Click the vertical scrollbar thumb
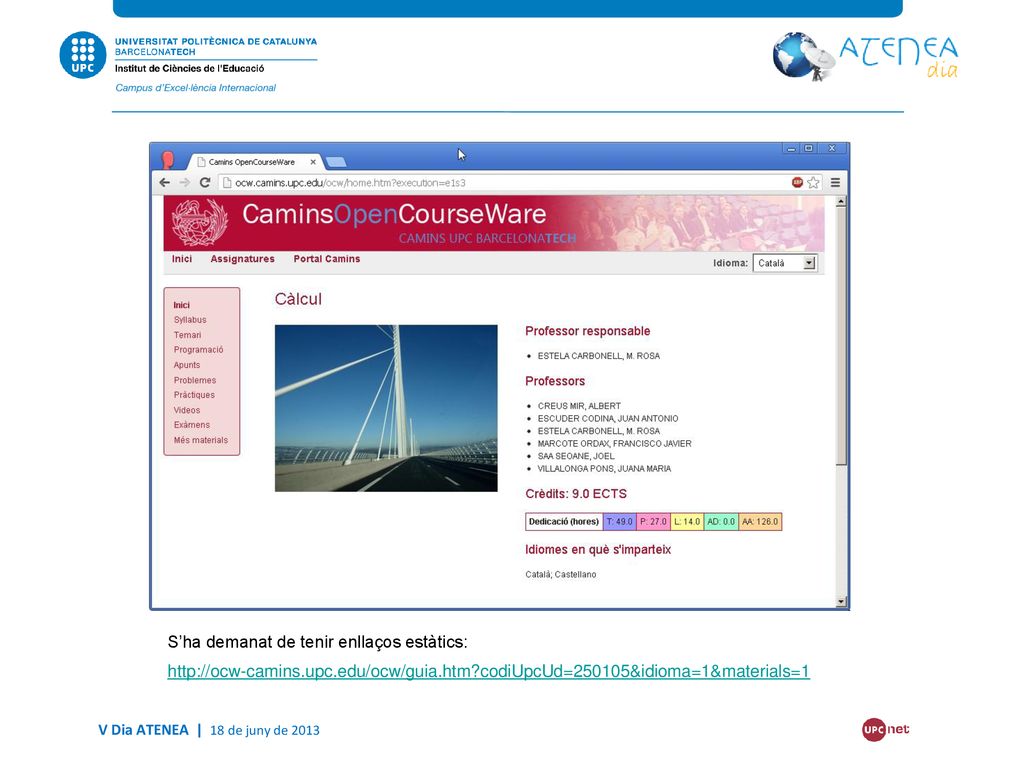1024x768 pixels. tap(841, 336)
